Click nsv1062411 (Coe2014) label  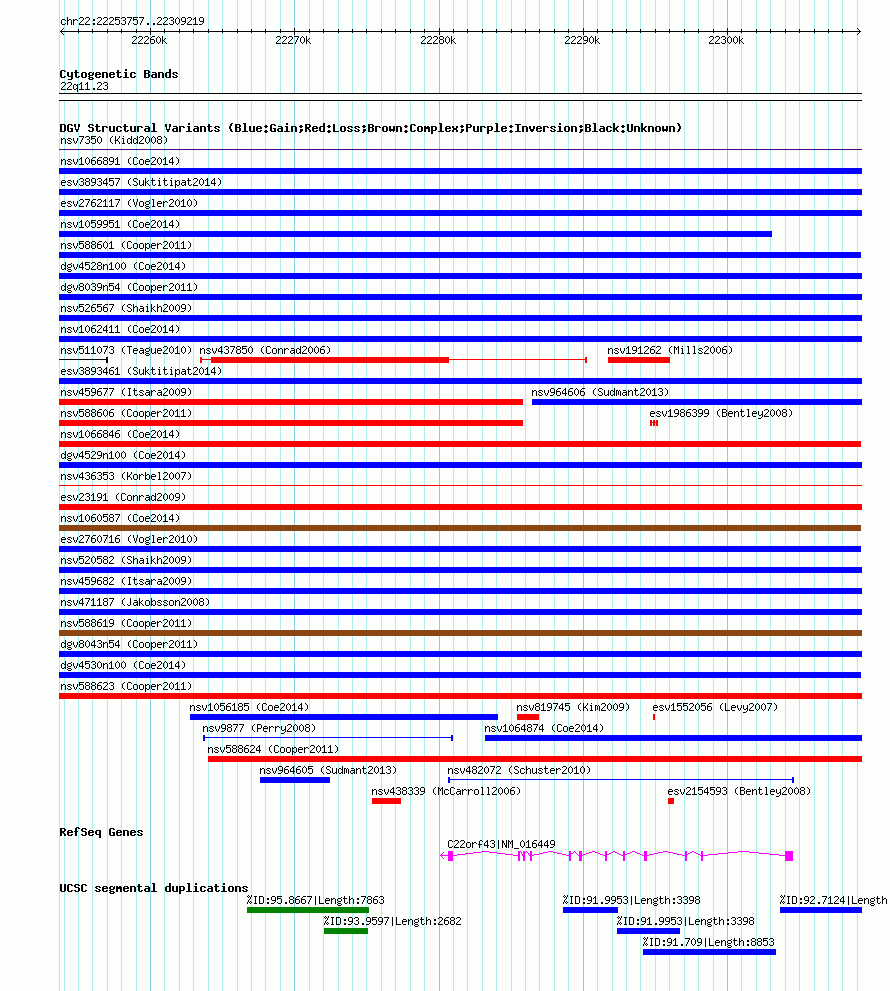(x=120, y=329)
